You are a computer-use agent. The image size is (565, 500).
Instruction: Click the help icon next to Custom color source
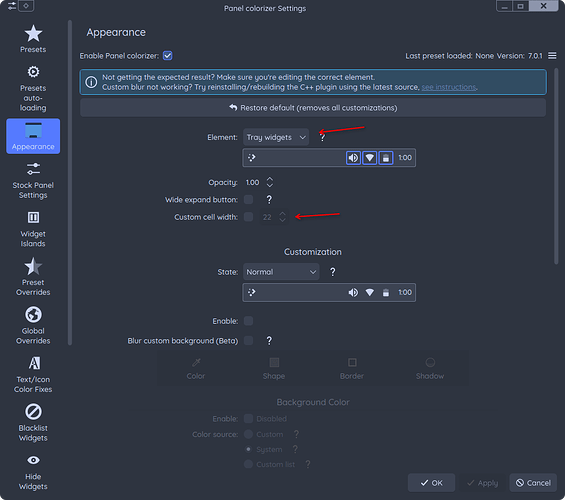296,434
